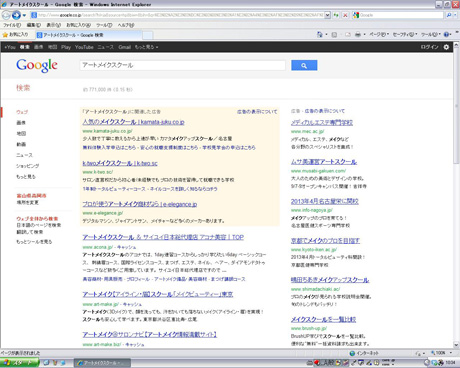
Task: Click the Google search query field
Action: 183,65
